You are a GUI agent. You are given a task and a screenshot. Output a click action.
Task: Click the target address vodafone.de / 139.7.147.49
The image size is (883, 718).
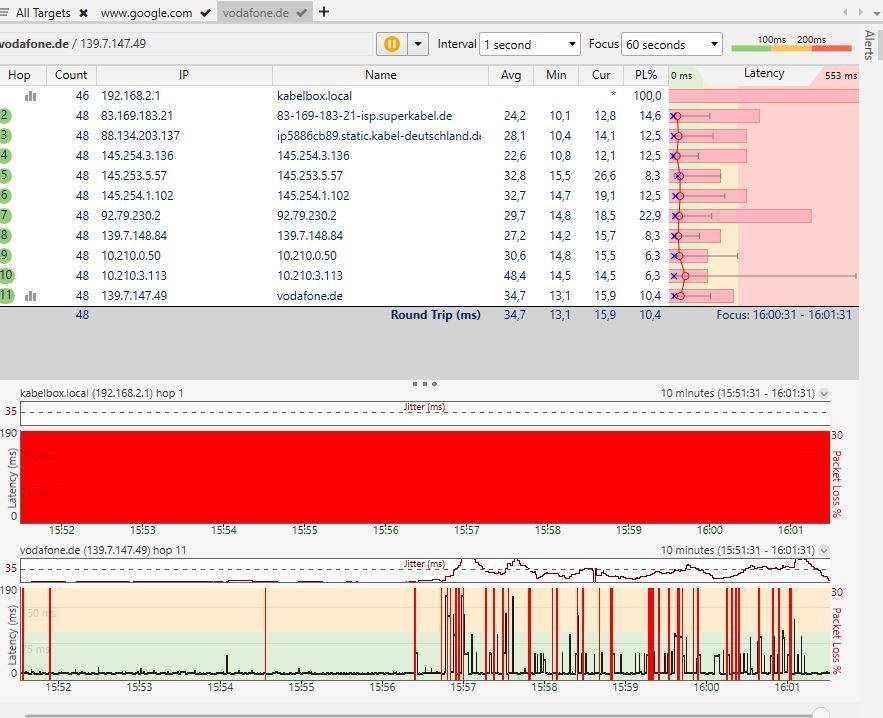pyautogui.click(x=73, y=44)
